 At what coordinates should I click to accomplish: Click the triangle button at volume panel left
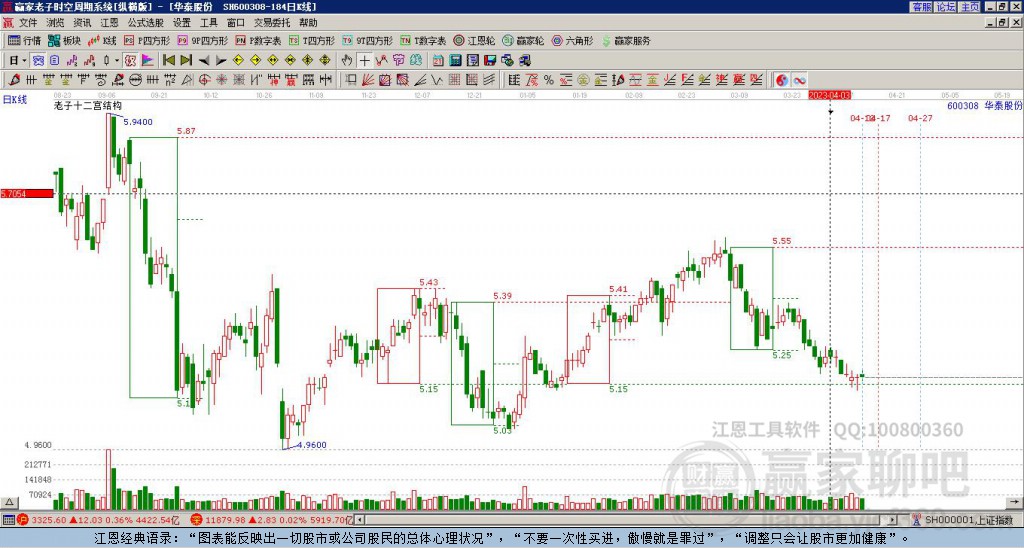tap(8, 503)
